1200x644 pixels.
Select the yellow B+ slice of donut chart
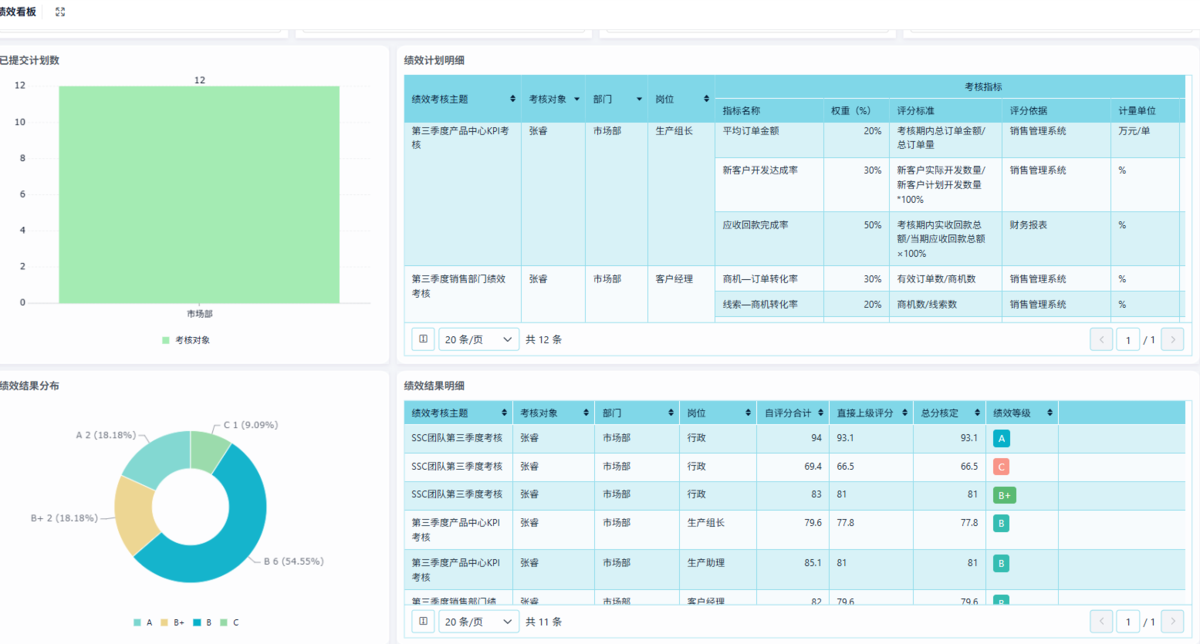coord(133,515)
